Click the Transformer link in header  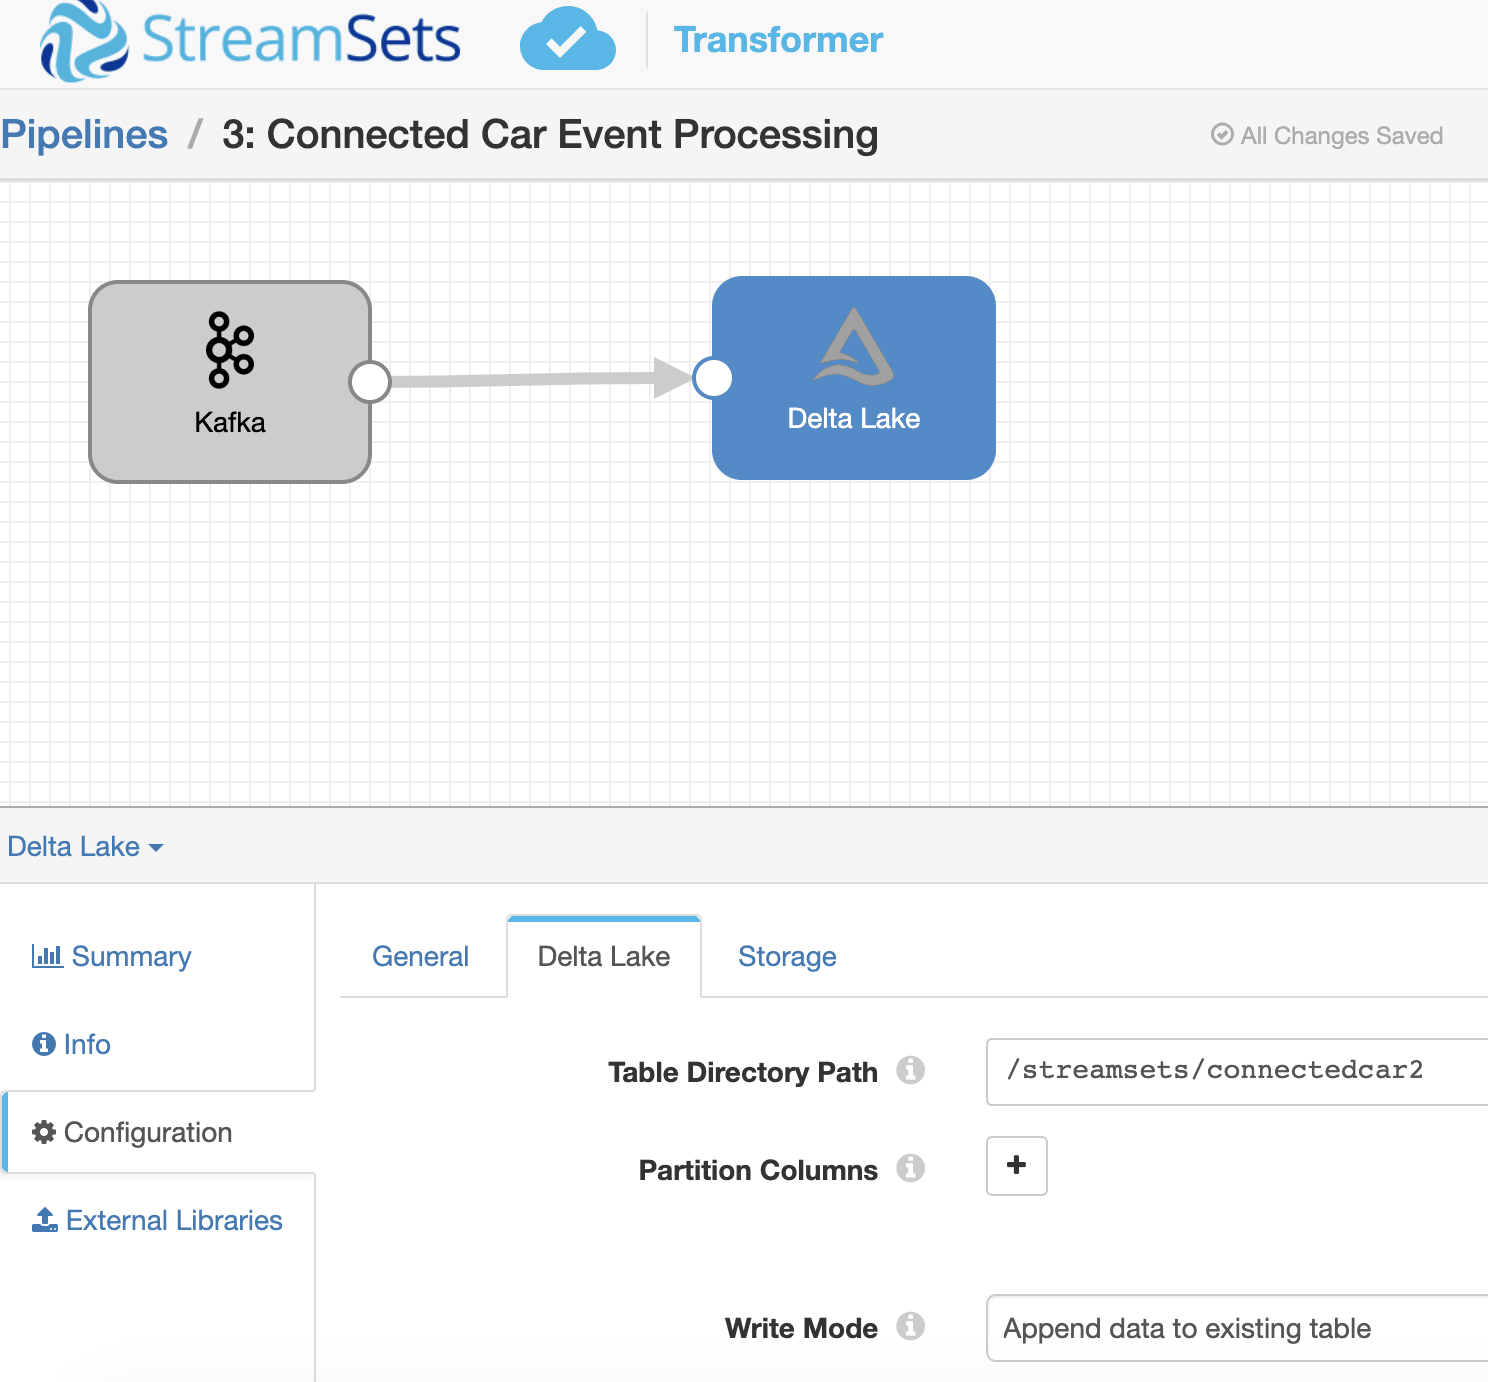pyautogui.click(x=778, y=40)
